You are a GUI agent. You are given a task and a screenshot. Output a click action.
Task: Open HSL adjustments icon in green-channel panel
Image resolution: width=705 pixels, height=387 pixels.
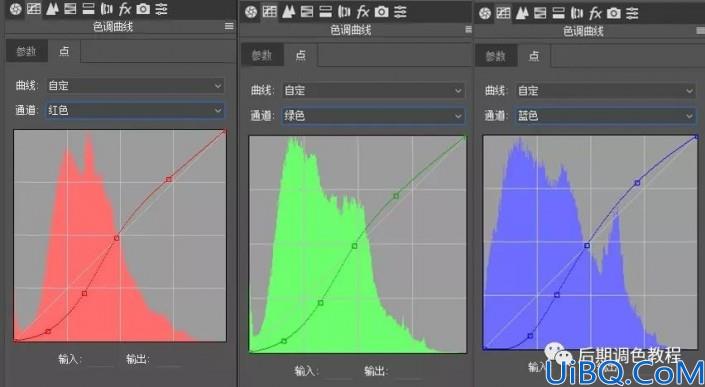[x=307, y=12]
